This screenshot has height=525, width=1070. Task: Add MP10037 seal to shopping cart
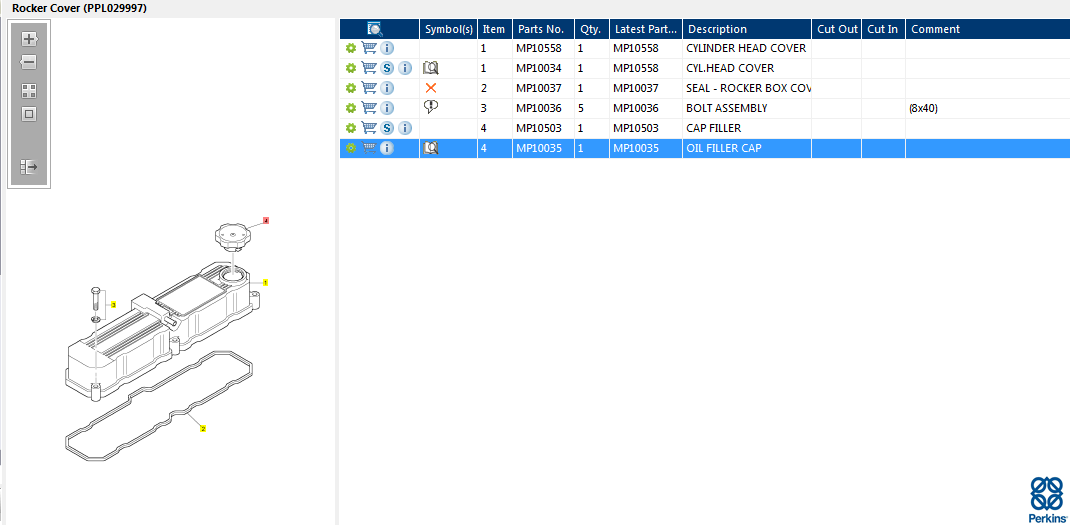pos(368,87)
